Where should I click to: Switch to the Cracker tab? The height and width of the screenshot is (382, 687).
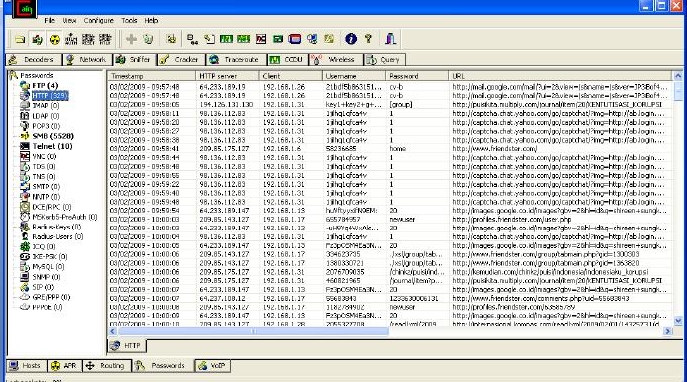pyautogui.click(x=180, y=60)
